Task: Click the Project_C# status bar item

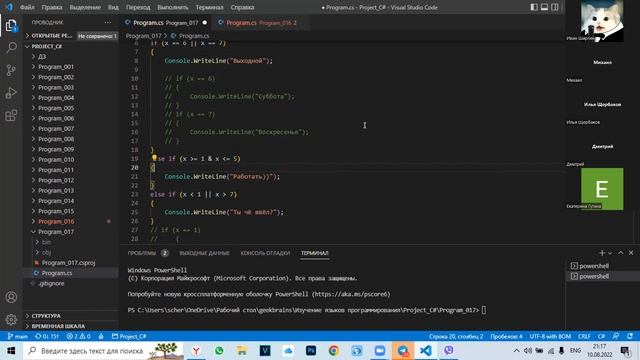Action: (129, 336)
